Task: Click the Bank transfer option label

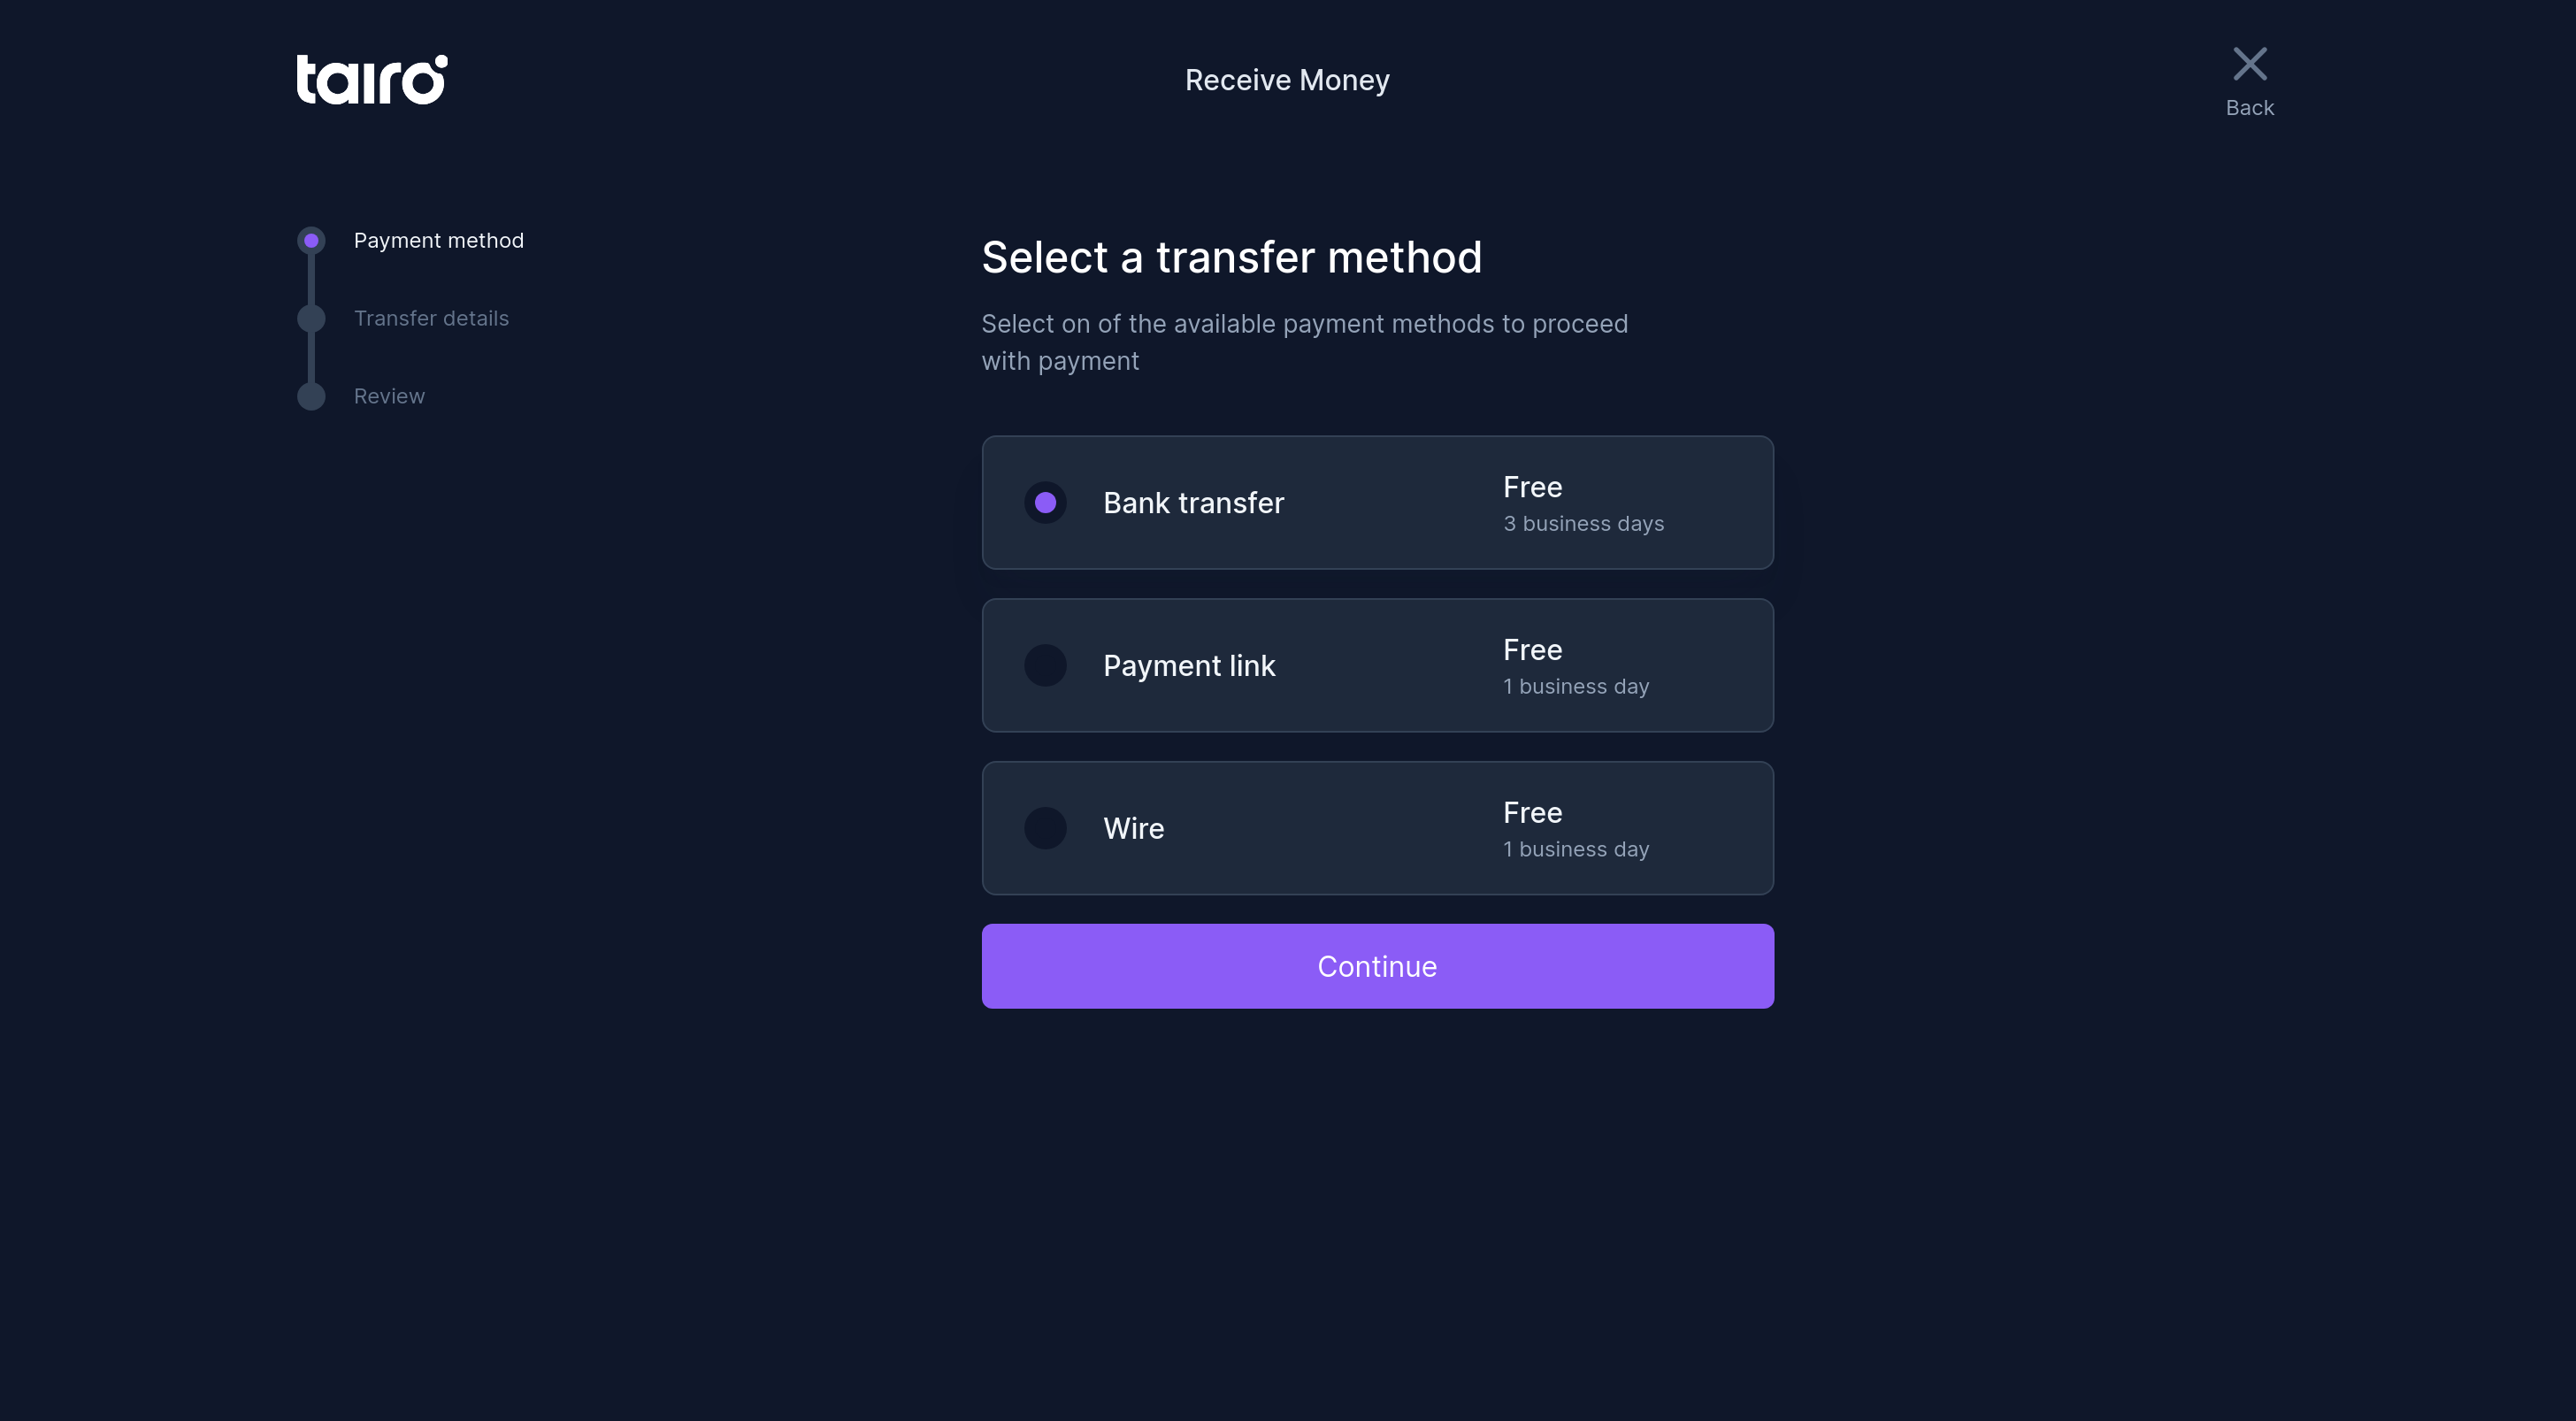Action: tap(1193, 503)
